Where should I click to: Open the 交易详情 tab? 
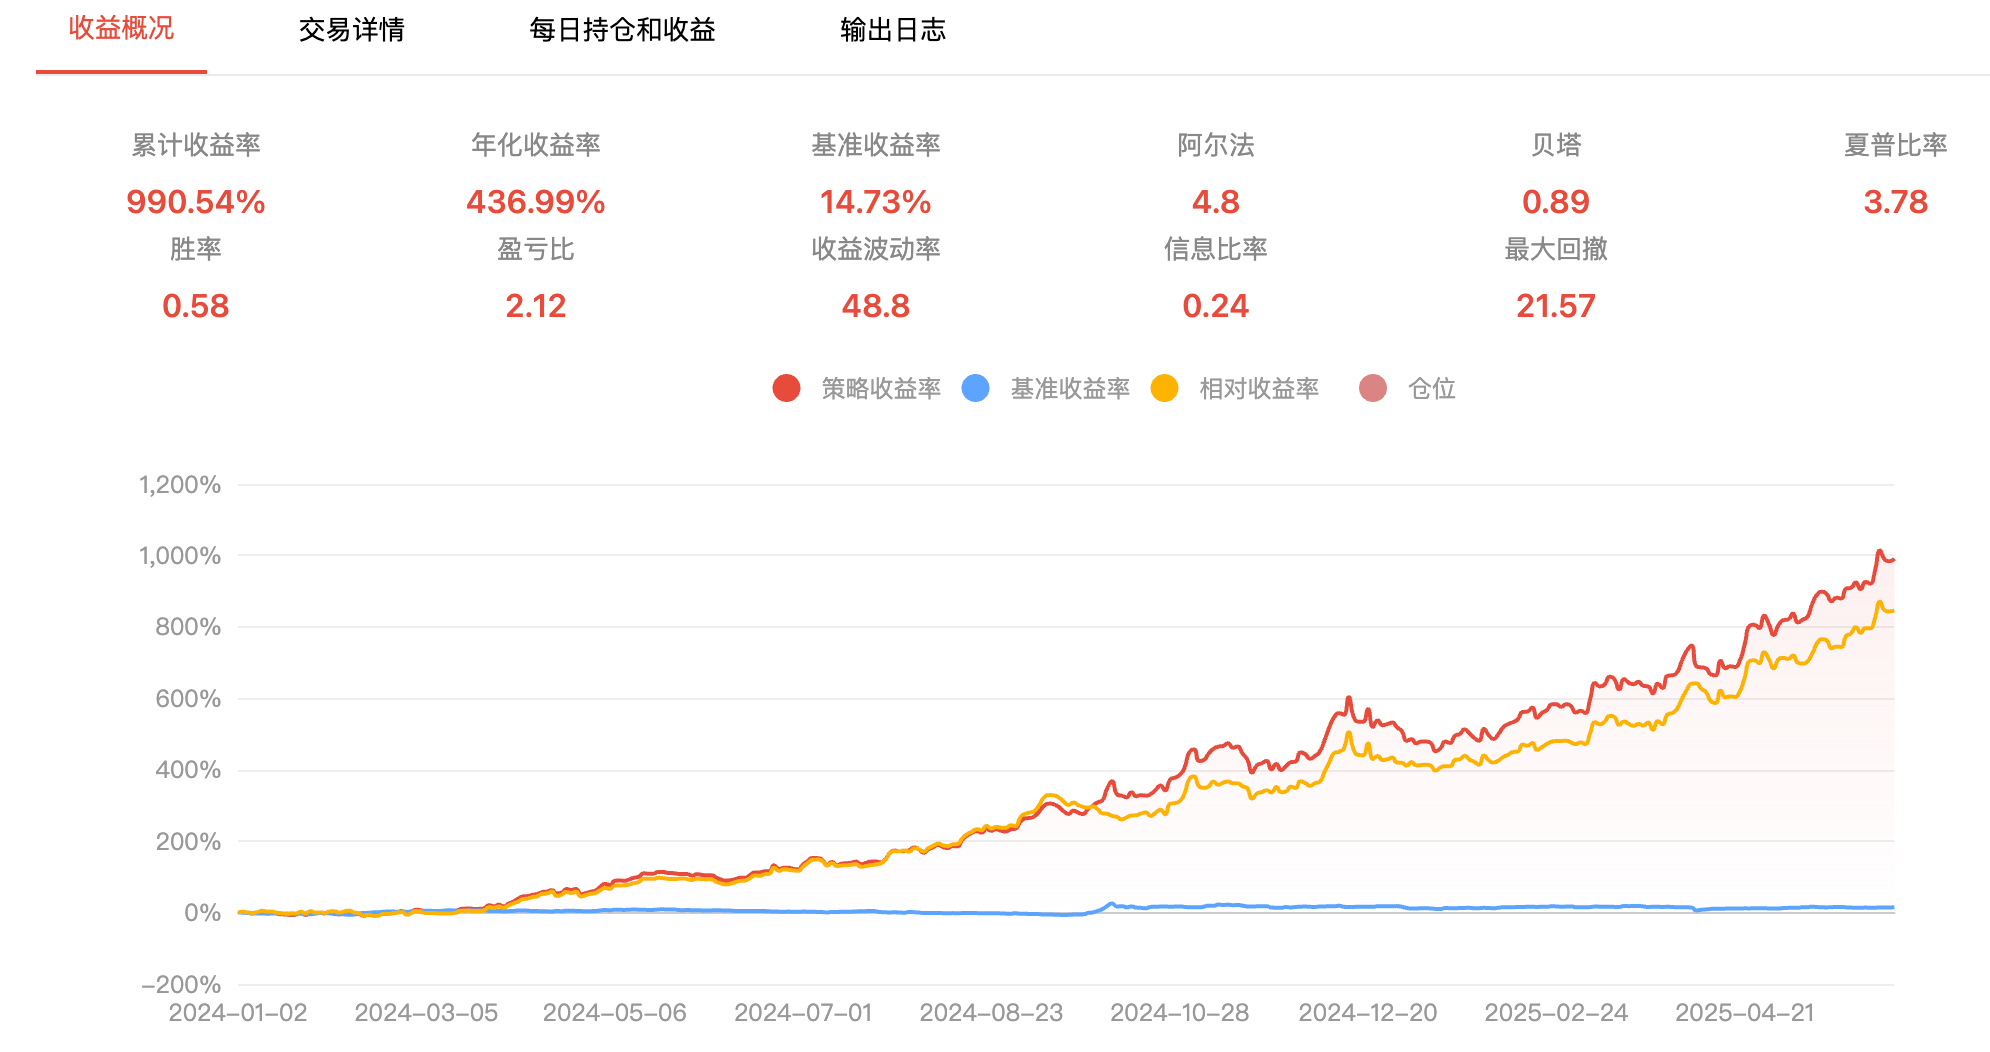click(351, 30)
